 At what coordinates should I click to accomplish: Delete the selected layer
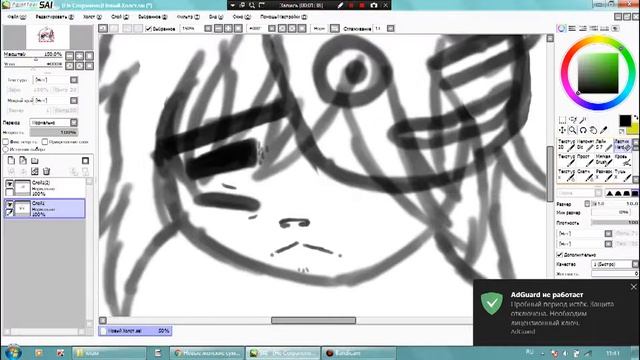[x=46, y=171]
